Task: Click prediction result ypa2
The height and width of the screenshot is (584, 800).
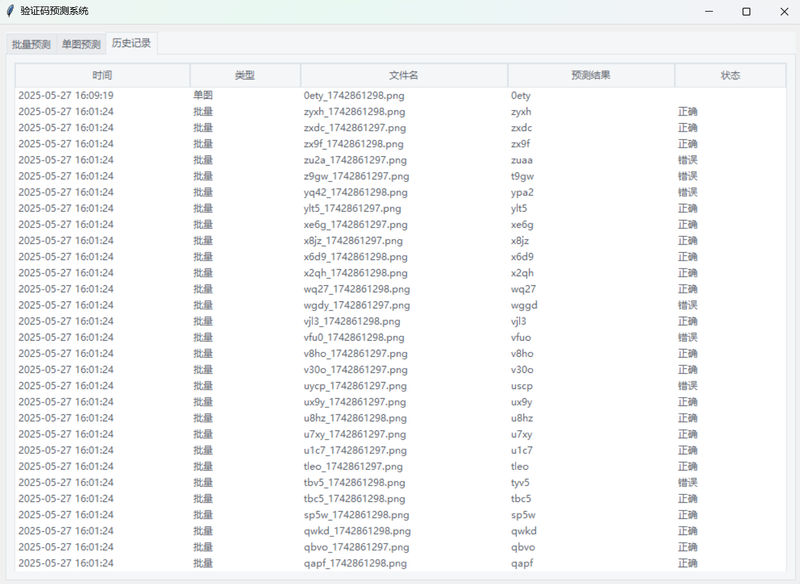Action: point(522,192)
